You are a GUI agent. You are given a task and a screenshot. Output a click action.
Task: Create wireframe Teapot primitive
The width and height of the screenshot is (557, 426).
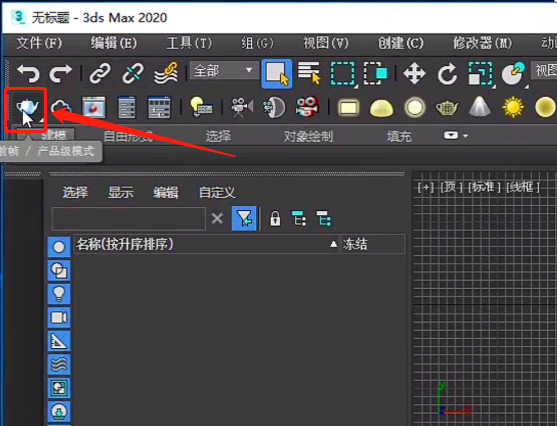(447, 108)
